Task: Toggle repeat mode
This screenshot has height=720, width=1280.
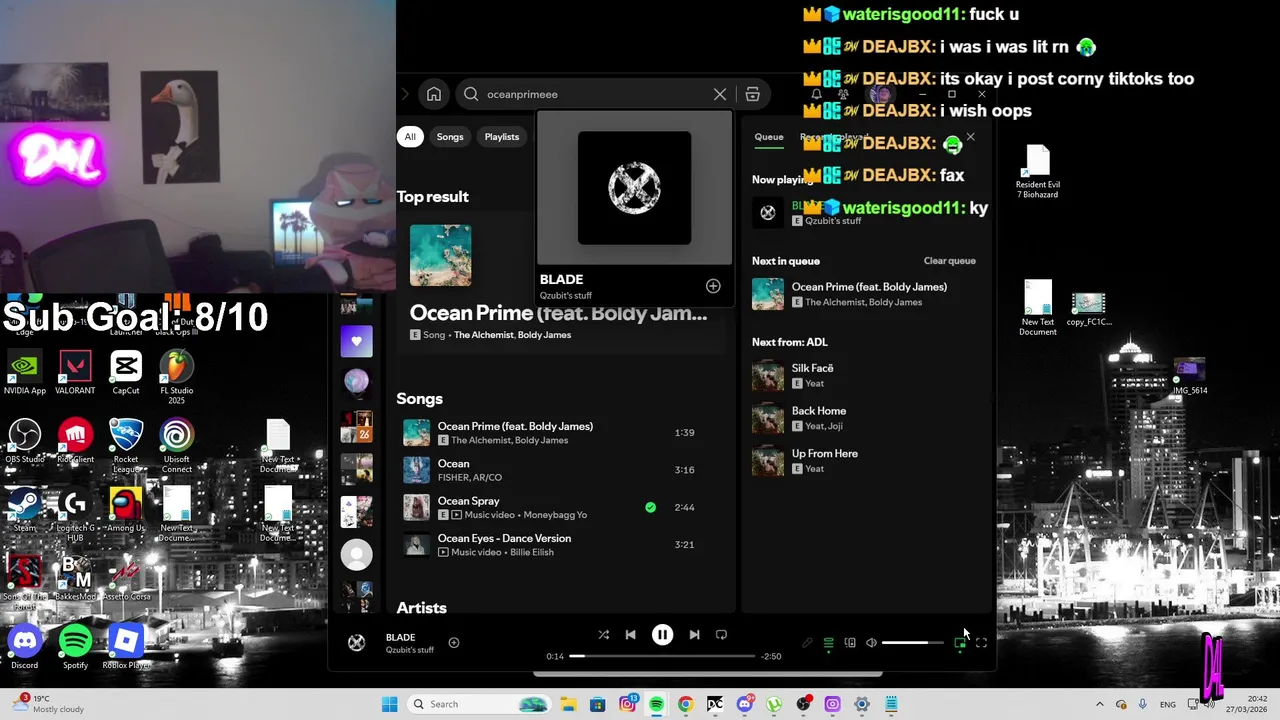Action: (721, 635)
